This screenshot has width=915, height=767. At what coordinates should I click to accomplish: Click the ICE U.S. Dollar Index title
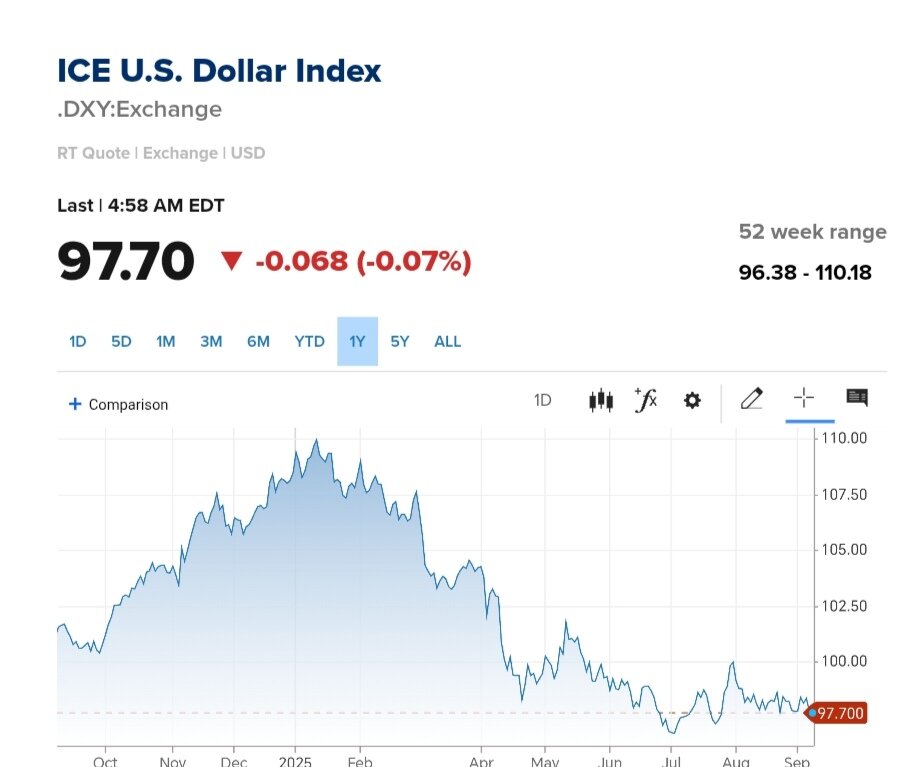(219, 72)
